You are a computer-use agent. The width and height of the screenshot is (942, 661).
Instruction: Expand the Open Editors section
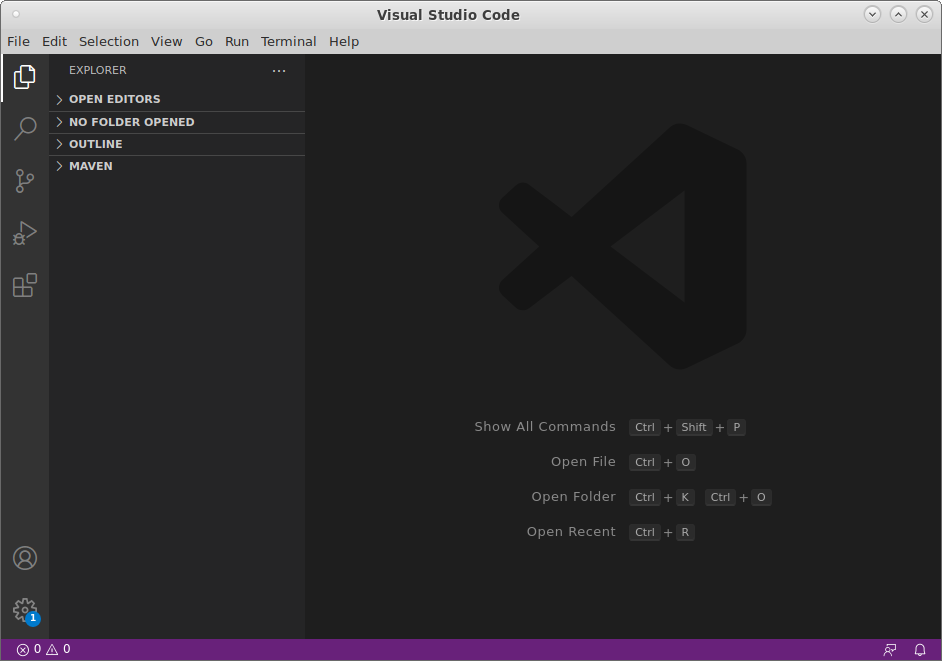pyautogui.click(x=114, y=100)
